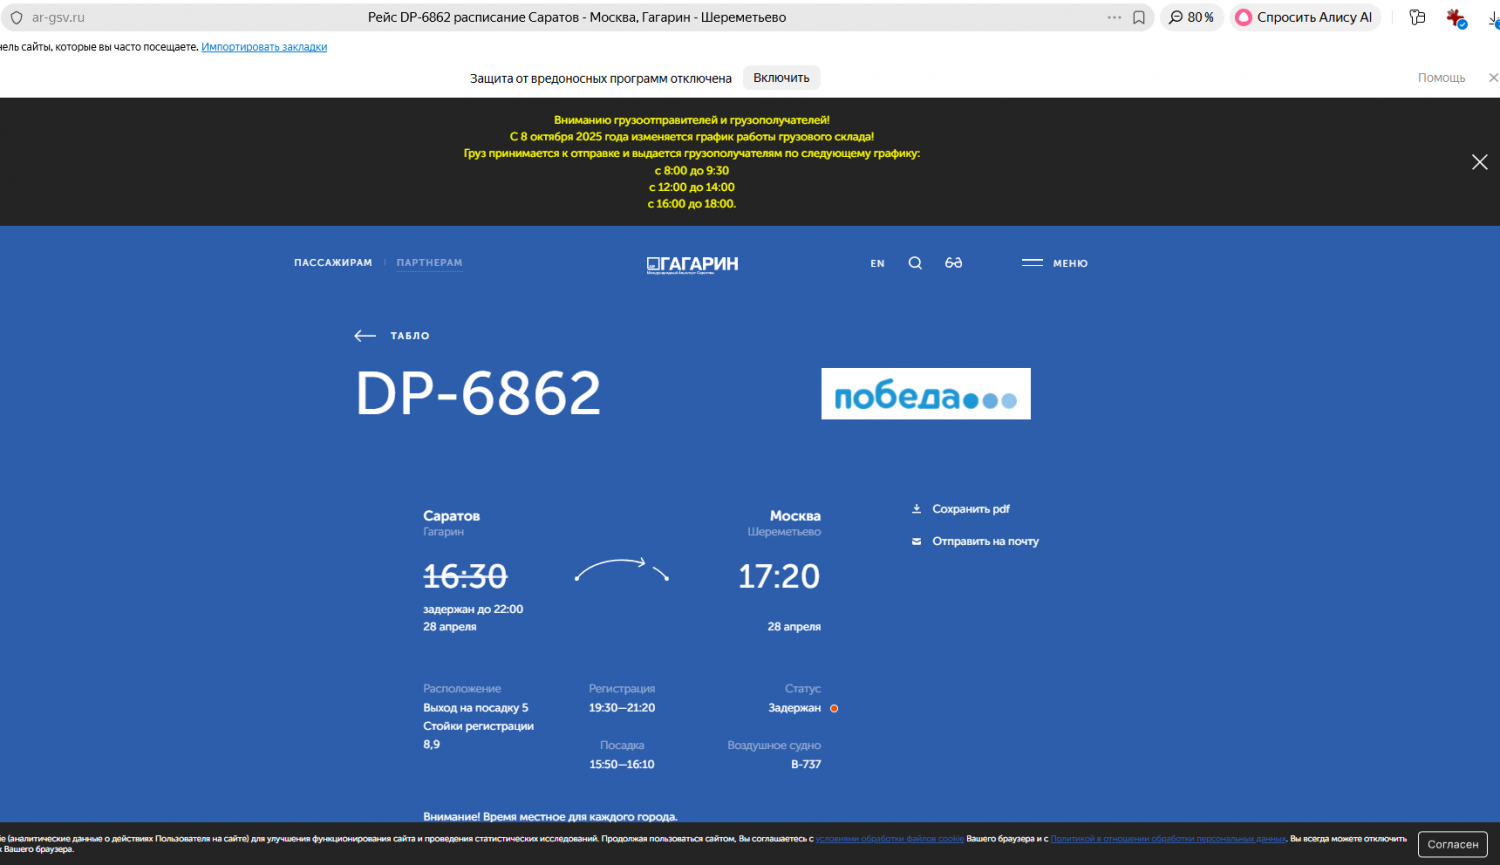Image resolution: width=1500 pixels, height=865 pixels.
Task: Select the ПАССАЖИРАМ tab
Action: tap(333, 263)
